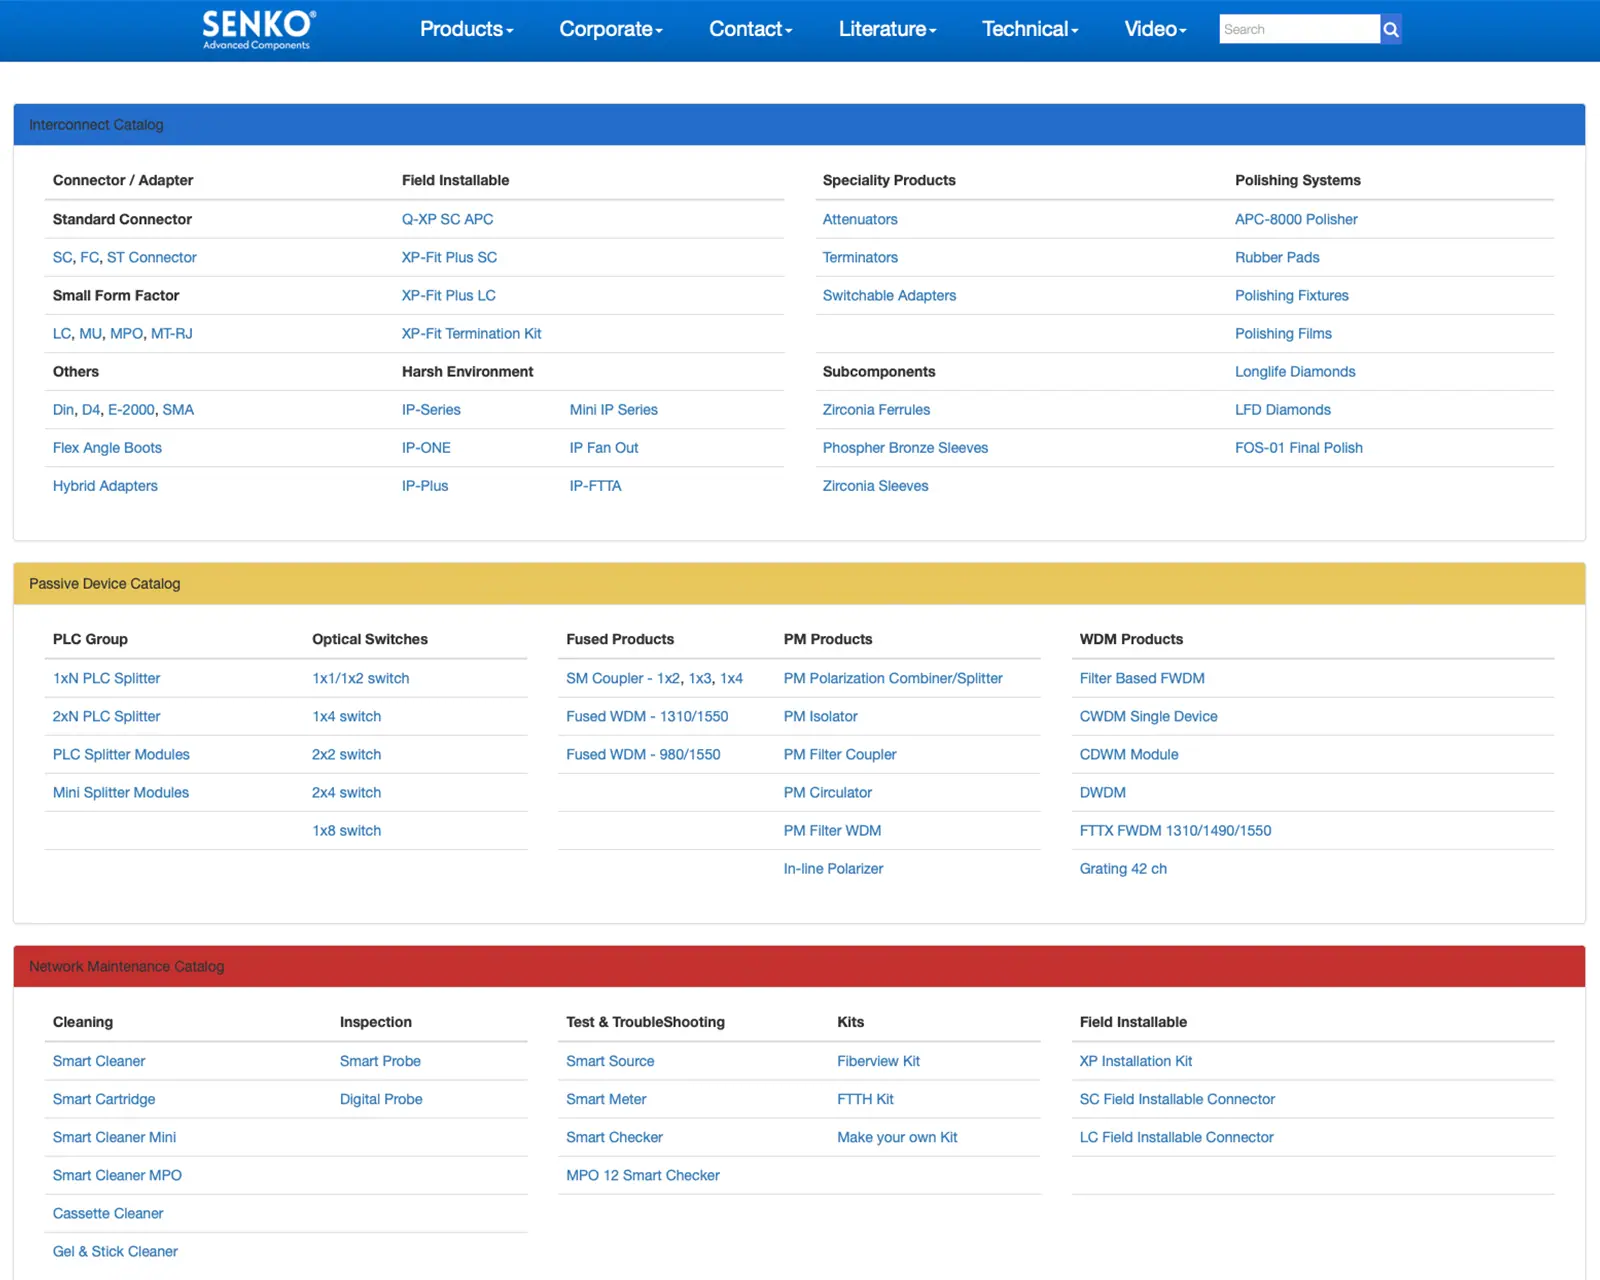Screen dimensions: 1600x1280
Task: Open the Filter Based FWDM link
Action: (1142, 678)
